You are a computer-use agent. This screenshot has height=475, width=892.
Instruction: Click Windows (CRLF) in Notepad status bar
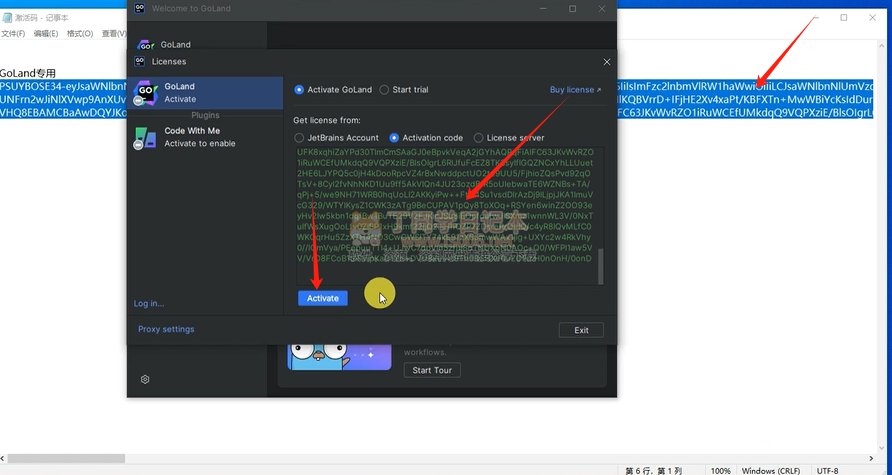(x=771, y=470)
